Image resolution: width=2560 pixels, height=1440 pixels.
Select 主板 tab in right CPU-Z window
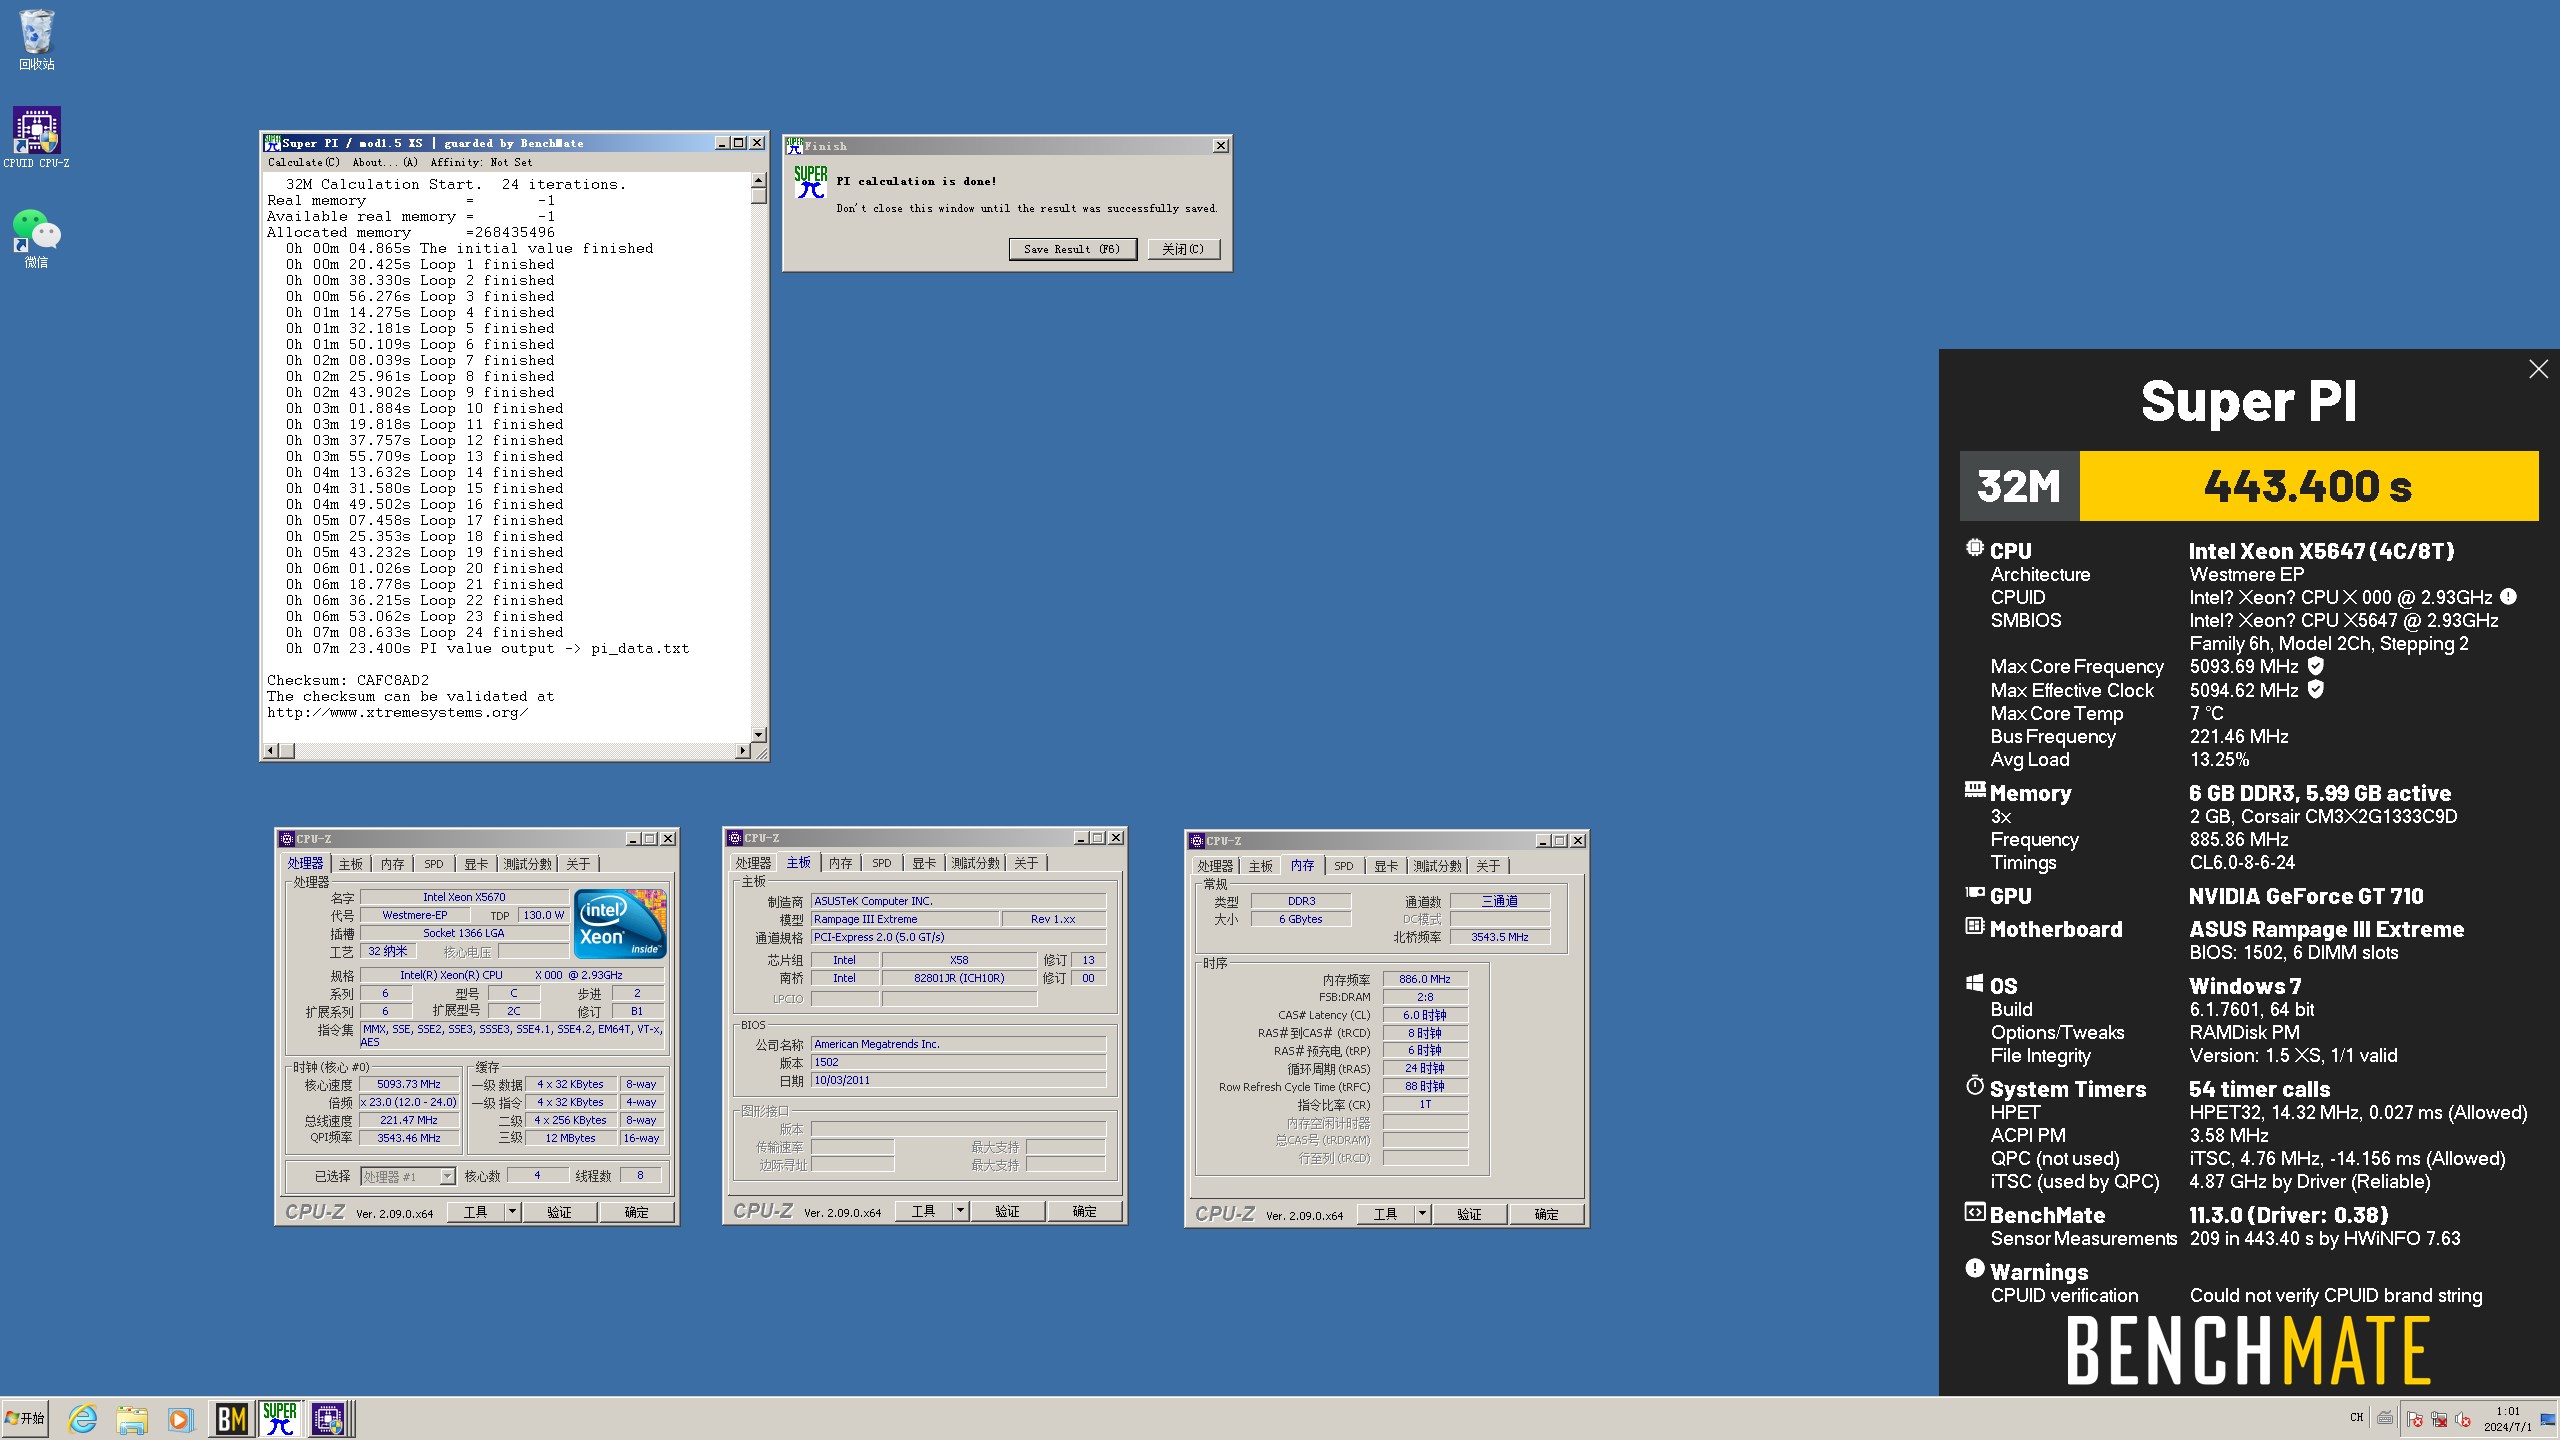click(x=1260, y=866)
